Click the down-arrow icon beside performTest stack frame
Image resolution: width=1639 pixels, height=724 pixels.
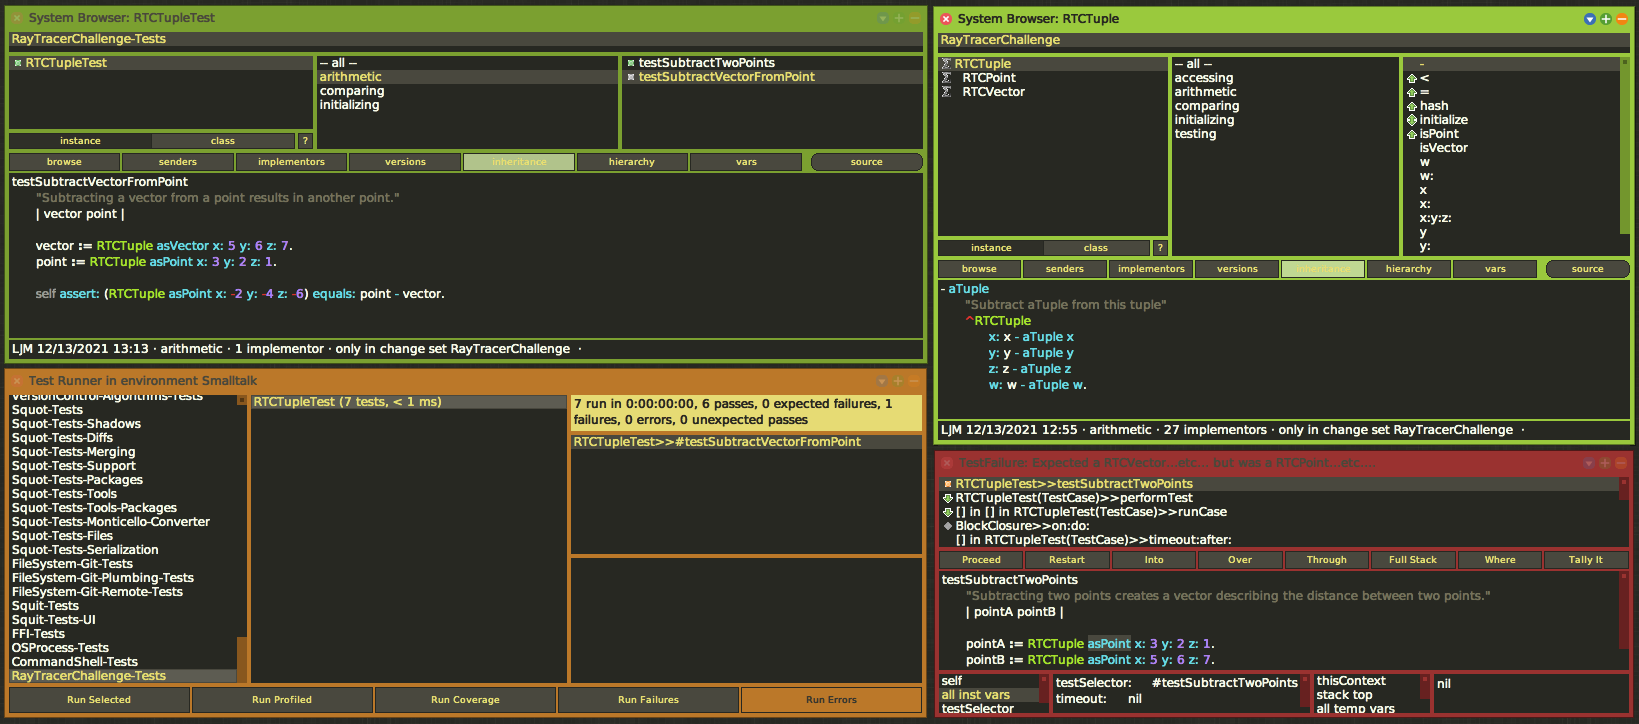click(948, 498)
